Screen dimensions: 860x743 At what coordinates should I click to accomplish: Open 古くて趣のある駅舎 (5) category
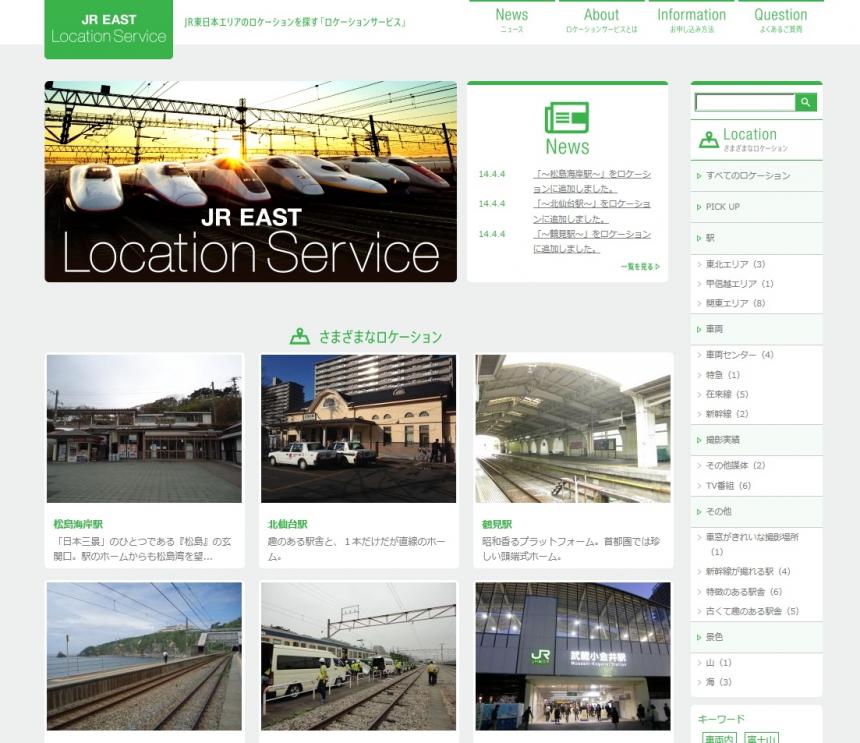(752, 611)
